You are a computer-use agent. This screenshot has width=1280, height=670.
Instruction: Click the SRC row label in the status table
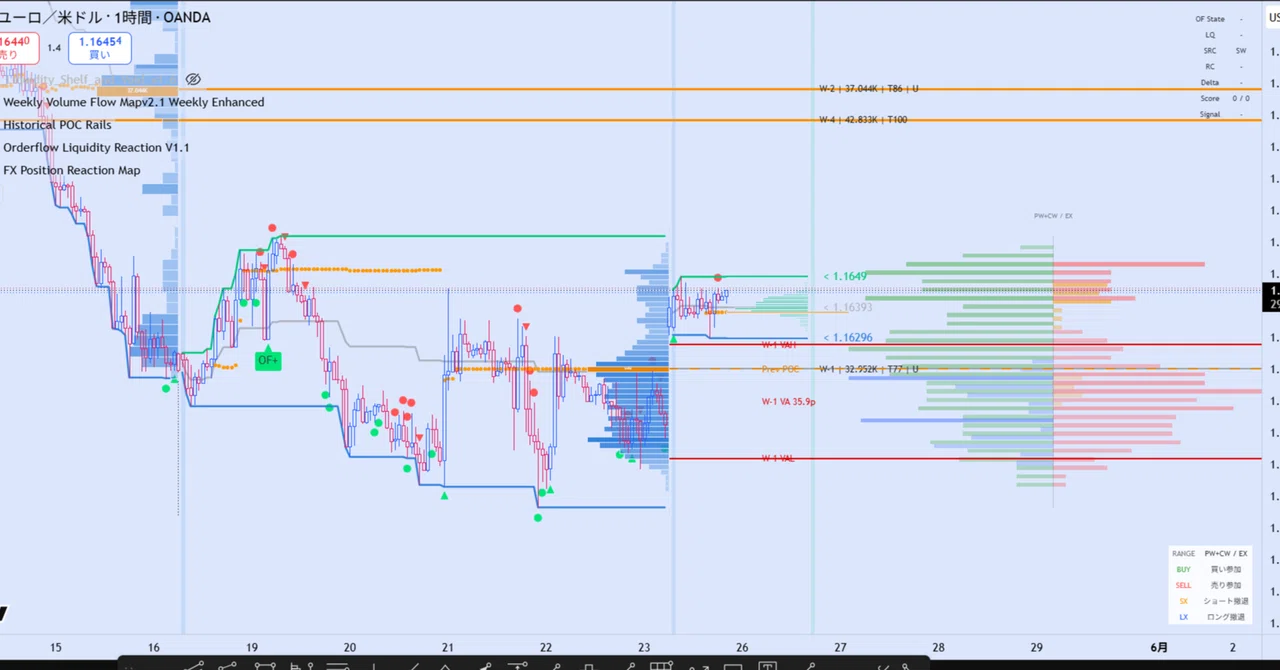(x=1210, y=50)
